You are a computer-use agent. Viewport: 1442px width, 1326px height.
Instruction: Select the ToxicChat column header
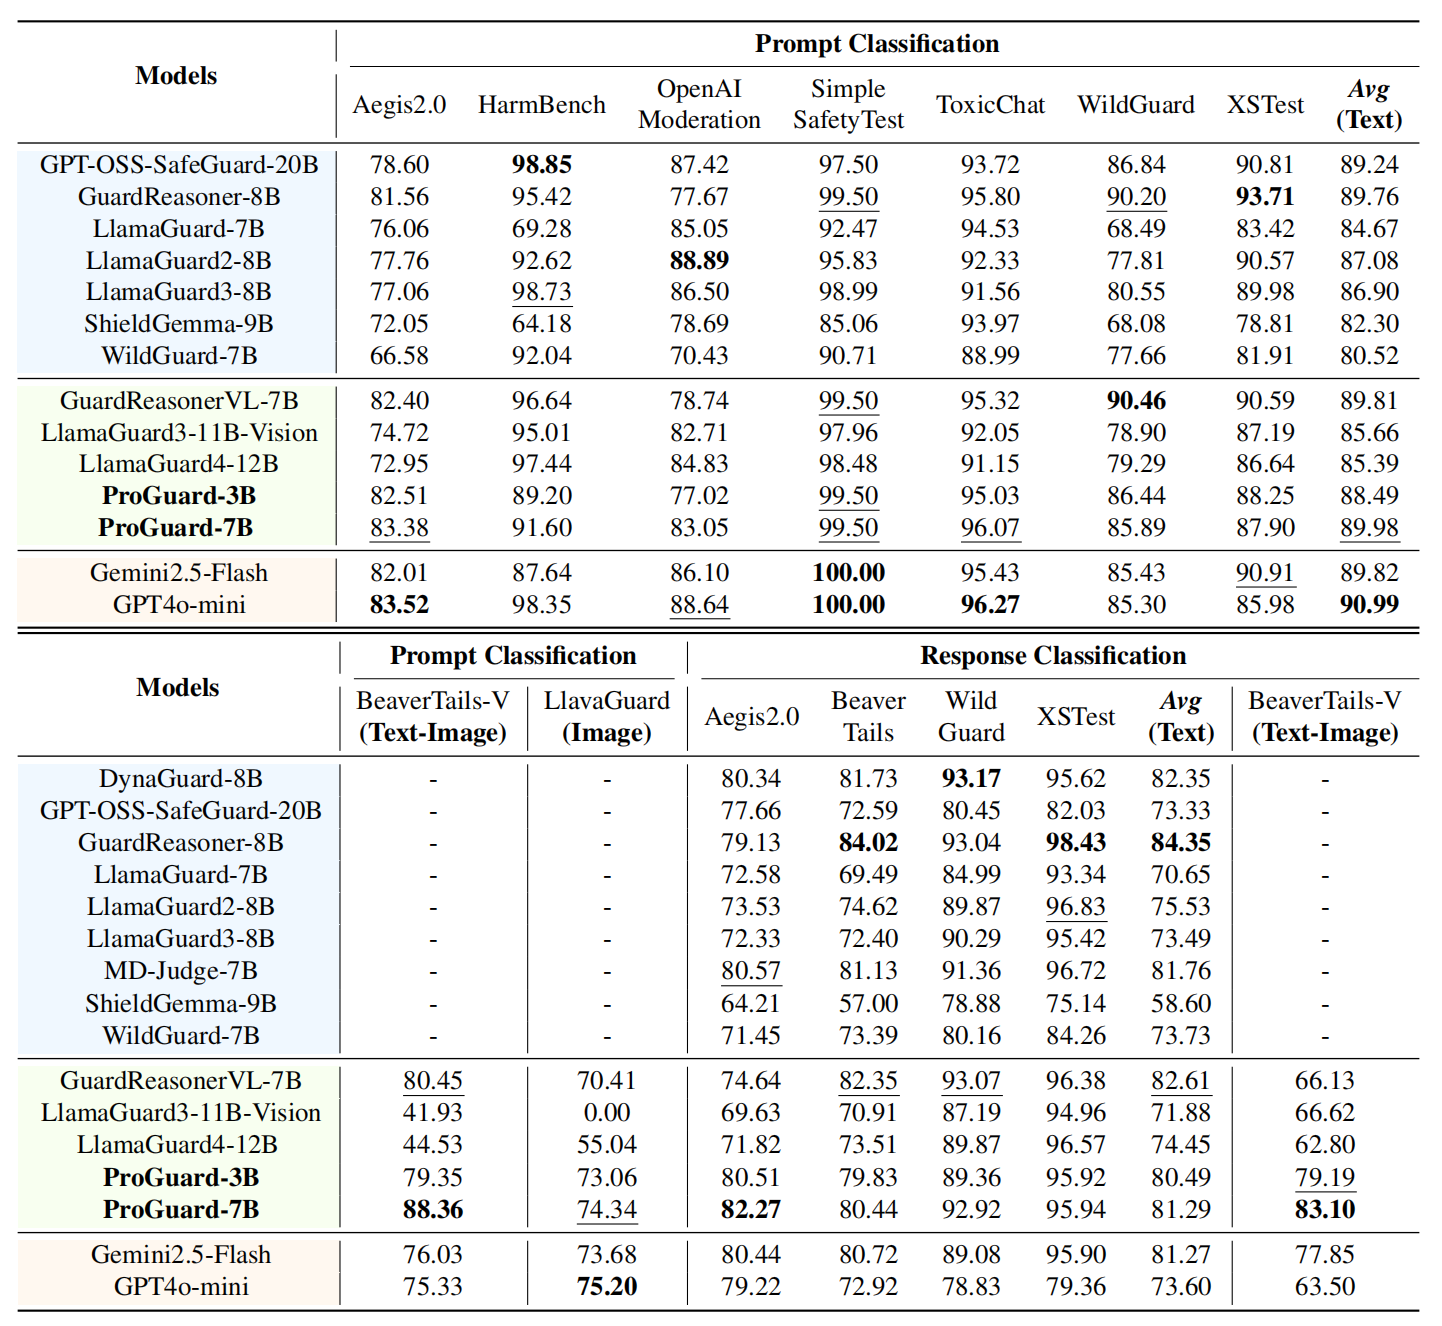990,105
